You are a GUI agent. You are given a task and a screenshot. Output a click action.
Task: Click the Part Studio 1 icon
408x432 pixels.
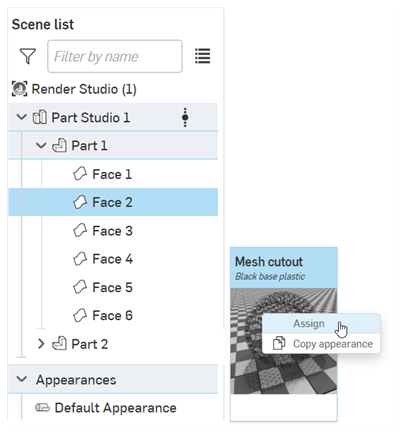40,117
